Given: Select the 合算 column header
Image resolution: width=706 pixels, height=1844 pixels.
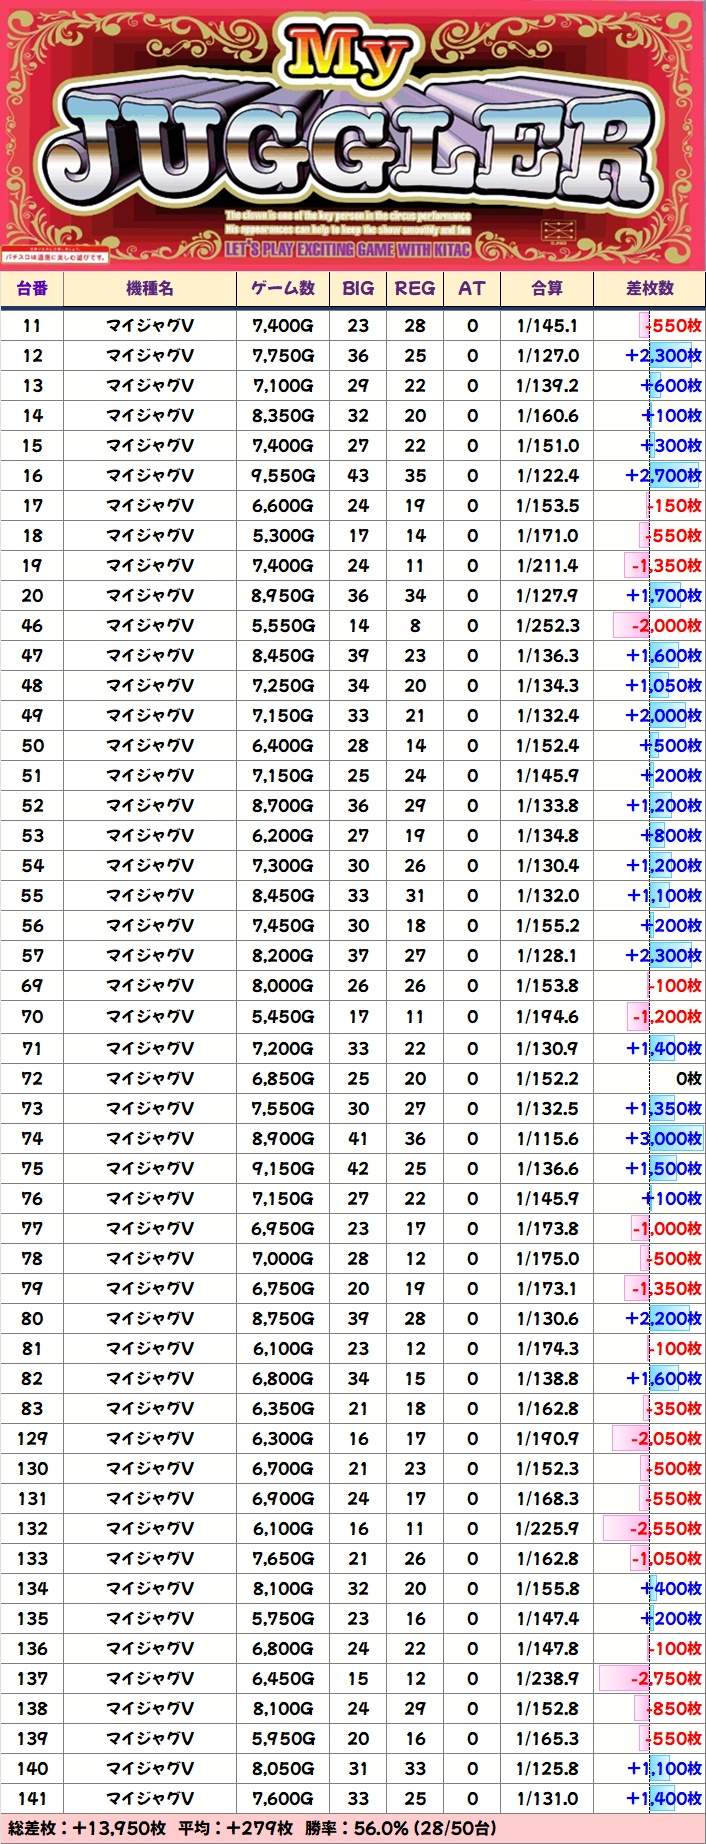Looking at the screenshot, I should 547,288.
